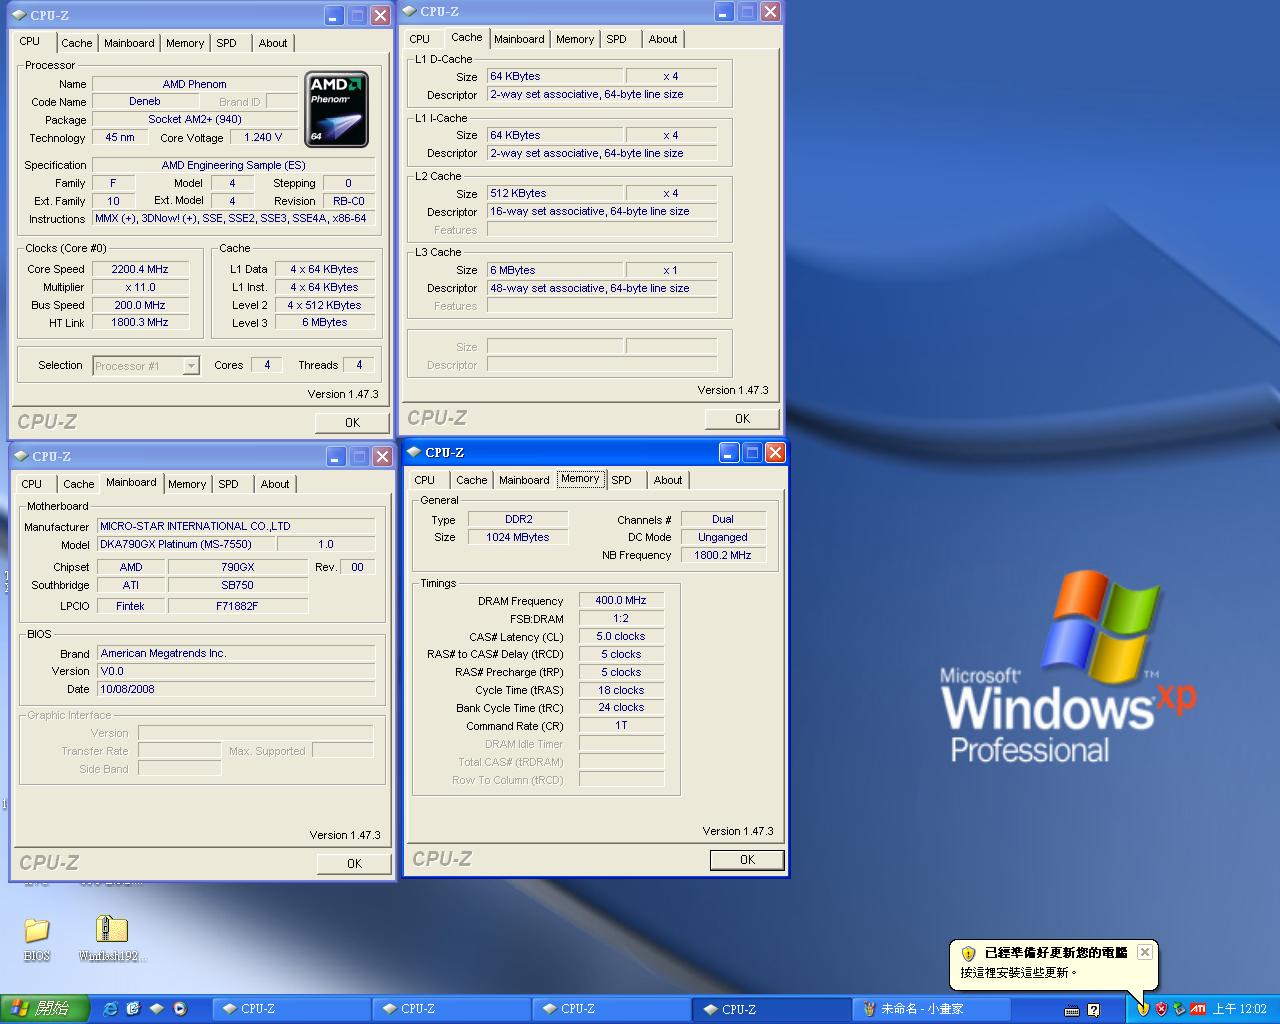1280x1024 pixels.
Task: Click OK in the processor-info CPU-Z window
Action: coord(352,422)
